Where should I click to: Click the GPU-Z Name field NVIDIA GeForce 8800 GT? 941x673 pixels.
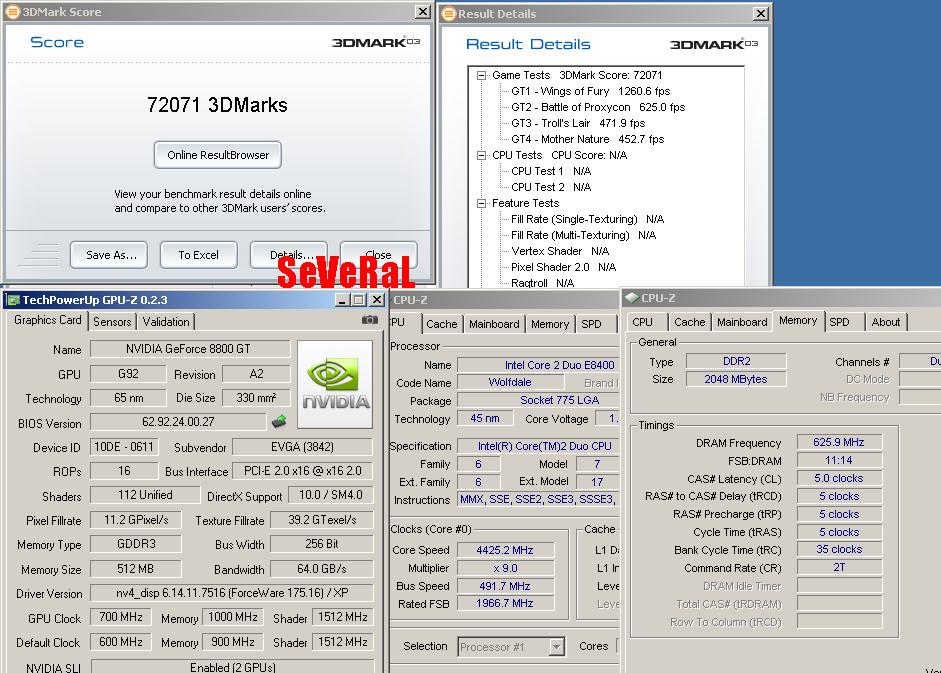[x=188, y=349]
